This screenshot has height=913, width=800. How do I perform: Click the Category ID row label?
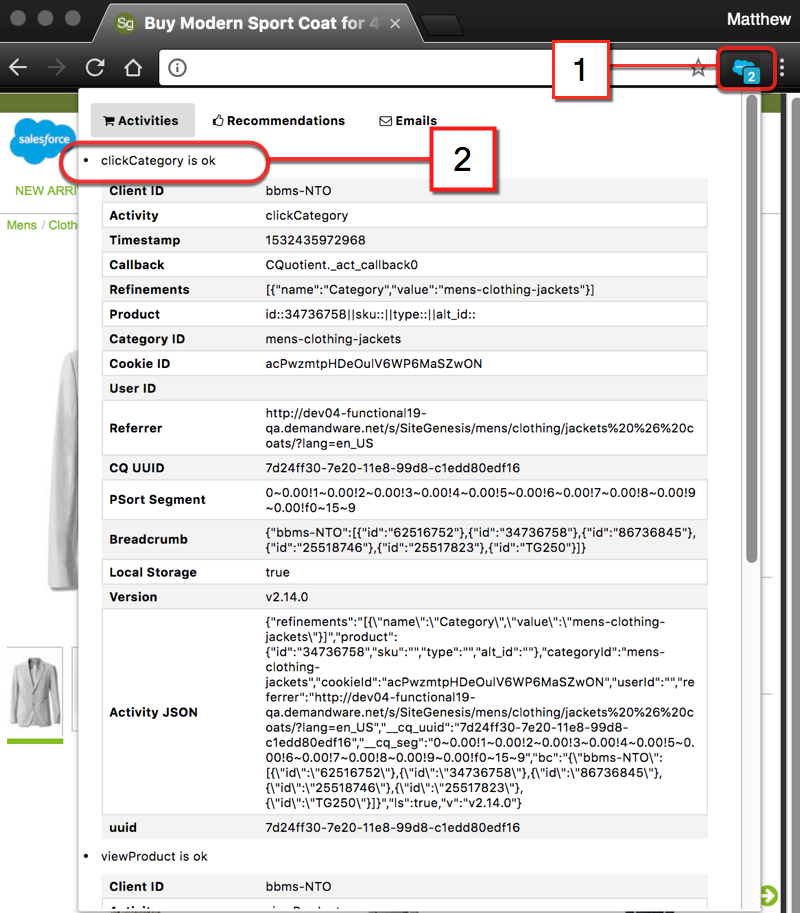[147, 339]
